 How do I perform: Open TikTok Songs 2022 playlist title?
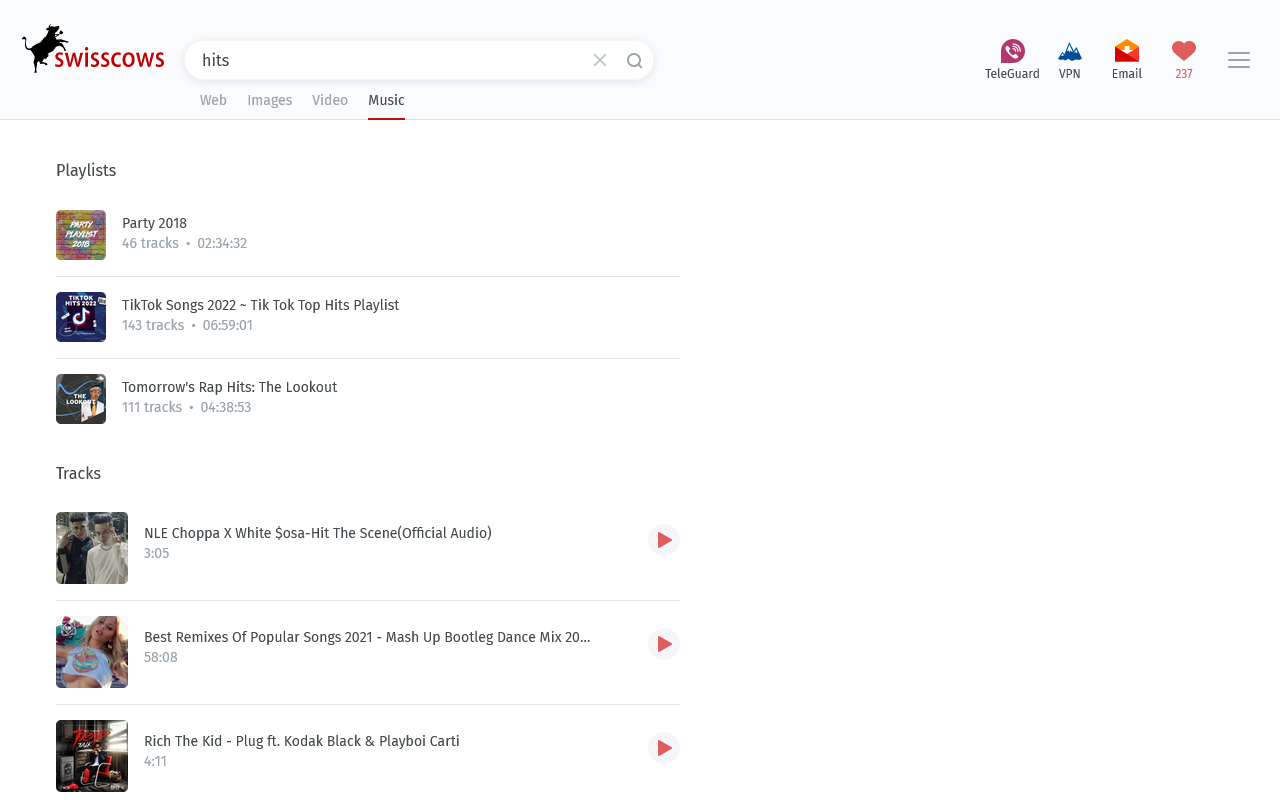tap(260, 306)
